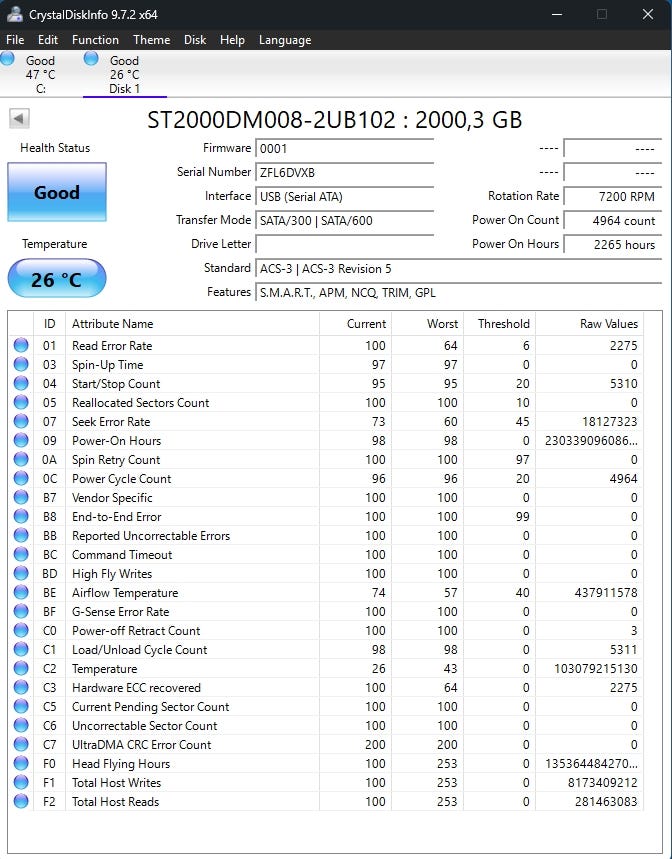Select the C: drive status indicator

coord(8,58)
